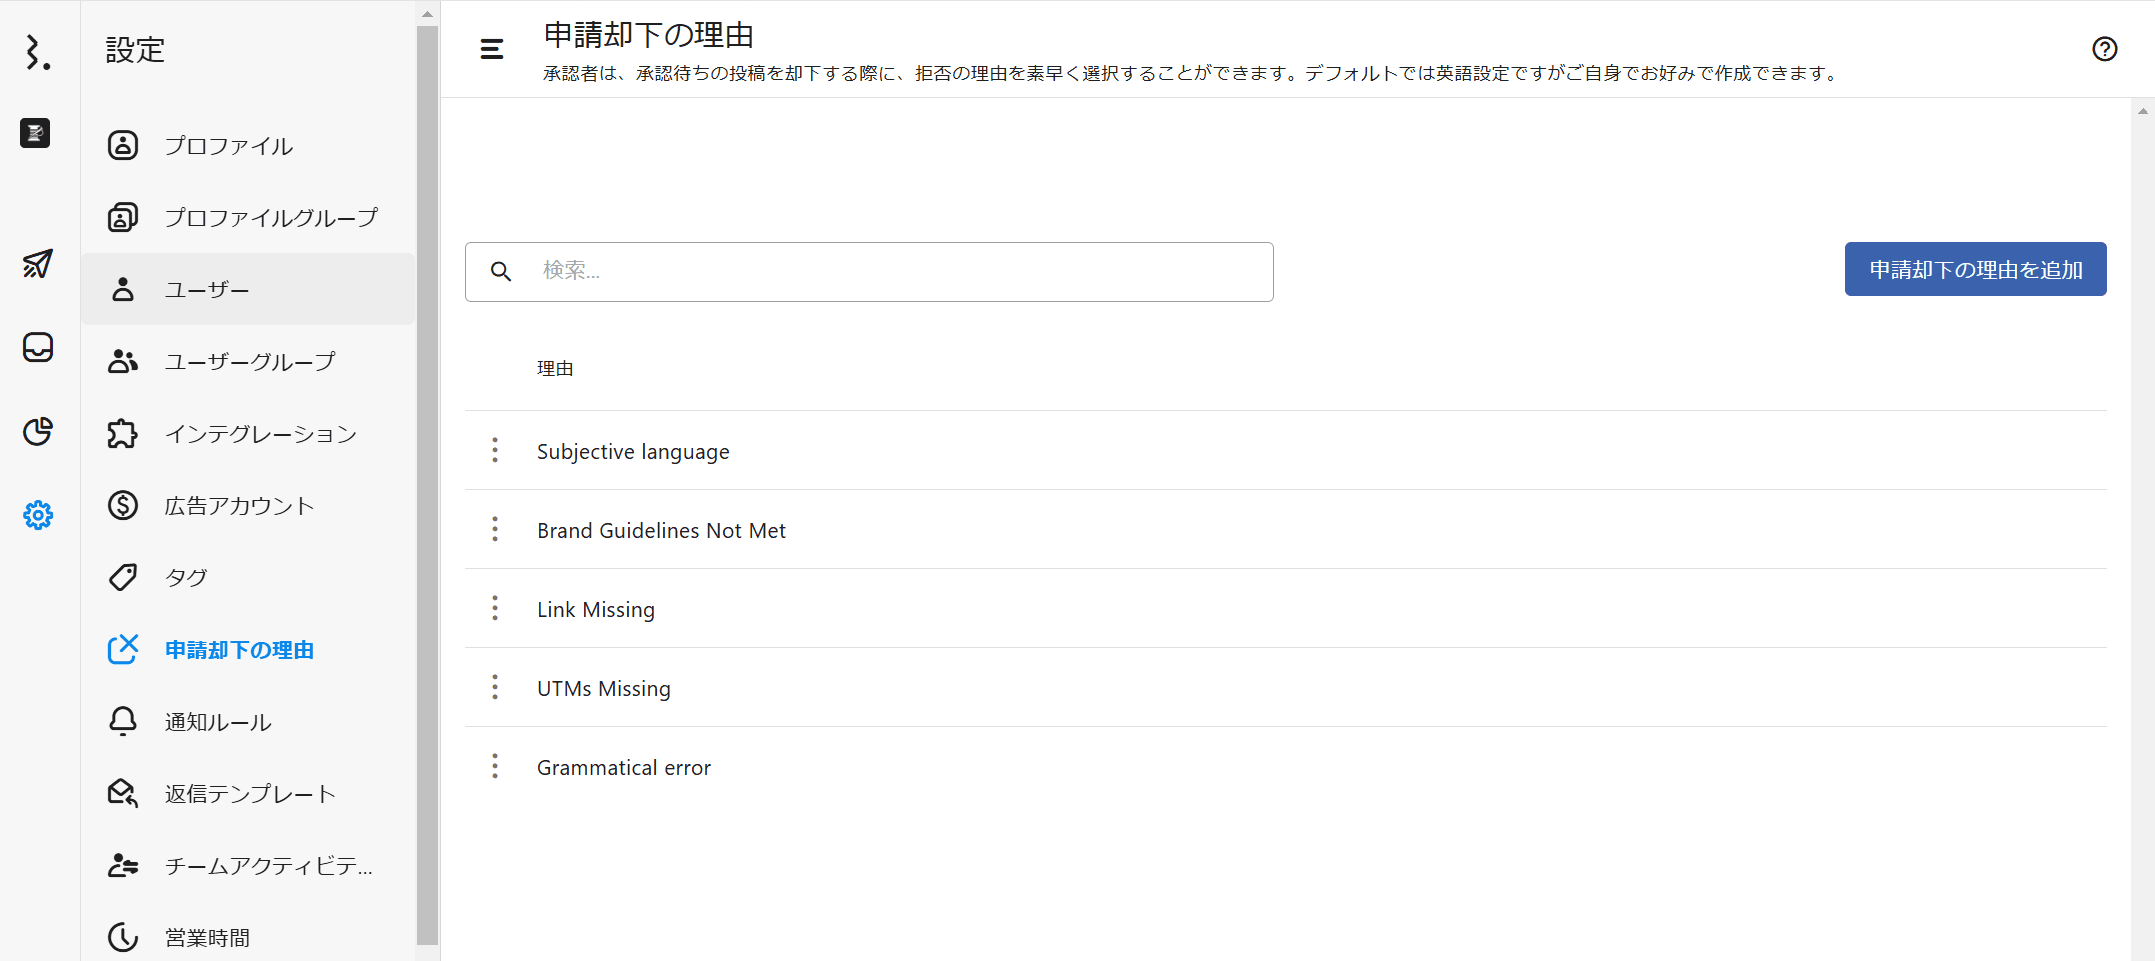
Task: Click the search magnifier icon
Action: [501, 271]
